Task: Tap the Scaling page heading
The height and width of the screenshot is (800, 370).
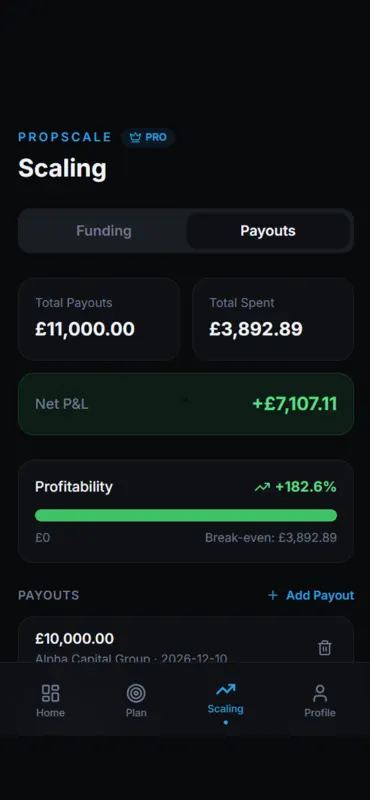Action: point(62,168)
